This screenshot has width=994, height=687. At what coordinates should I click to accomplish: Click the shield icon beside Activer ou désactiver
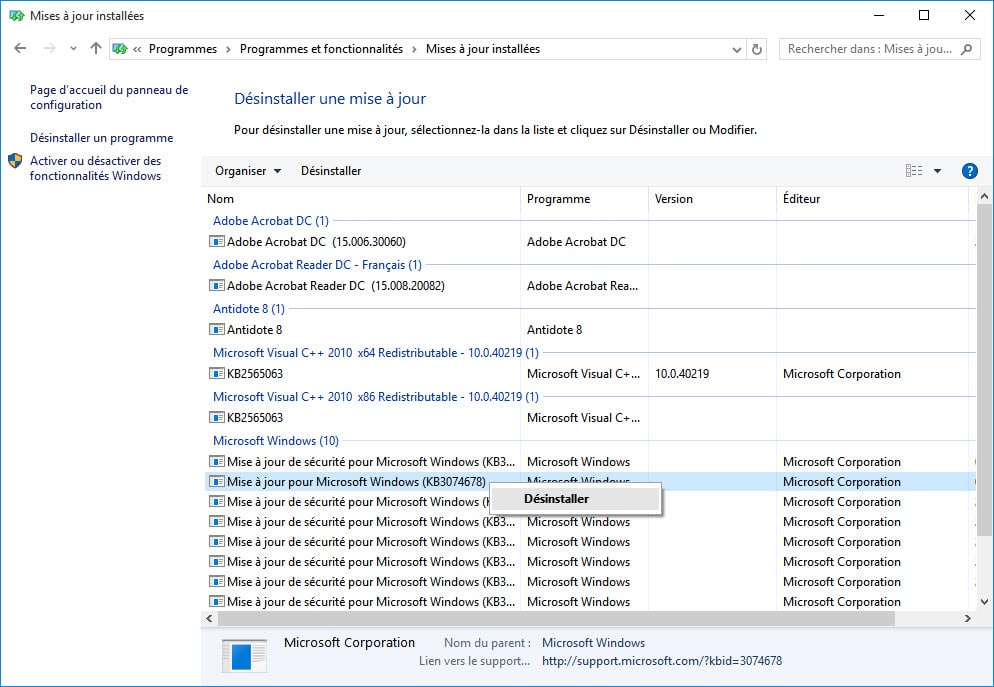15,161
